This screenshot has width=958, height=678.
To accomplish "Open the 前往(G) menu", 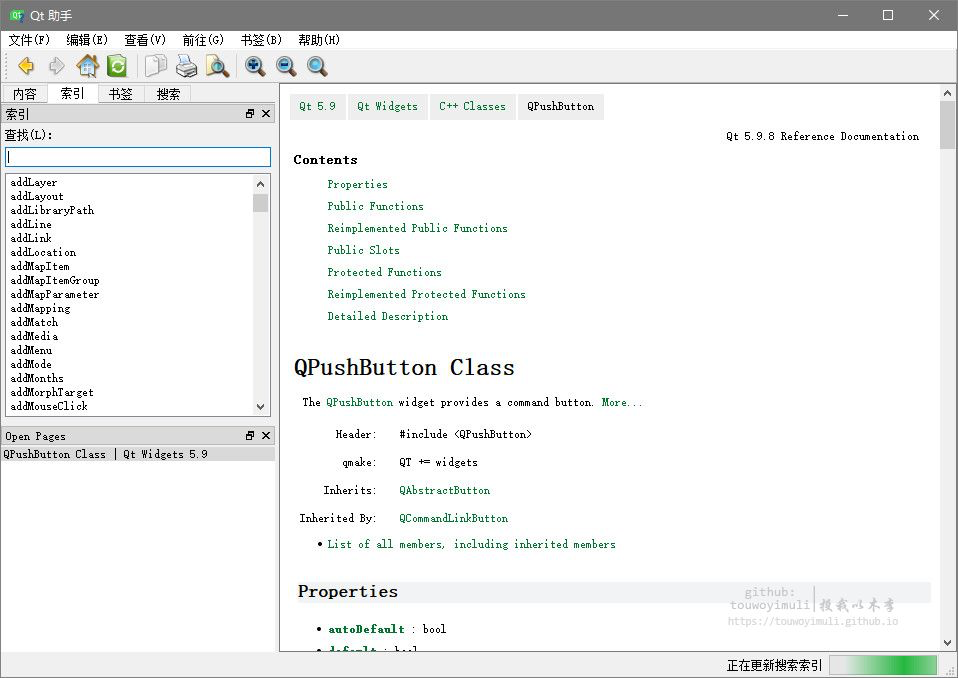I will tap(203, 40).
